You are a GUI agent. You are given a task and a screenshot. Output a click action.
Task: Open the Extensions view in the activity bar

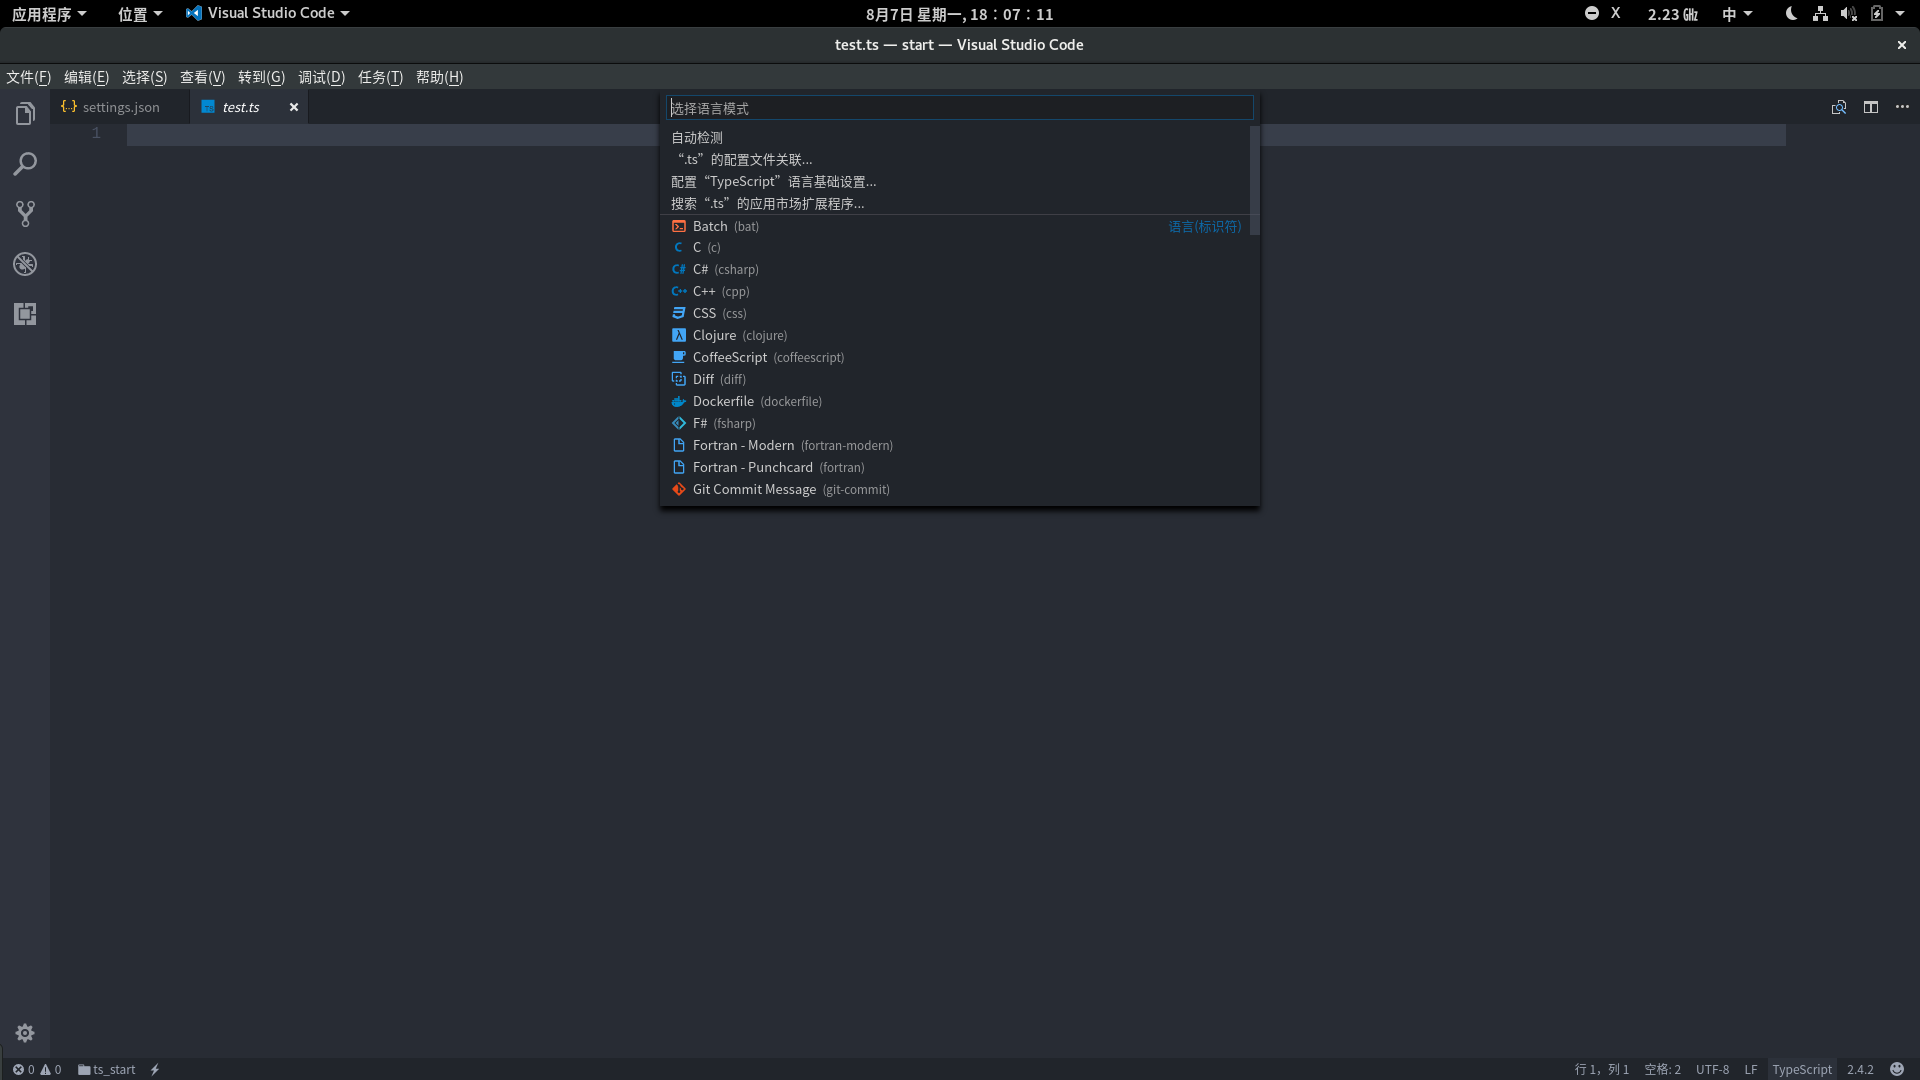tap(25, 314)
